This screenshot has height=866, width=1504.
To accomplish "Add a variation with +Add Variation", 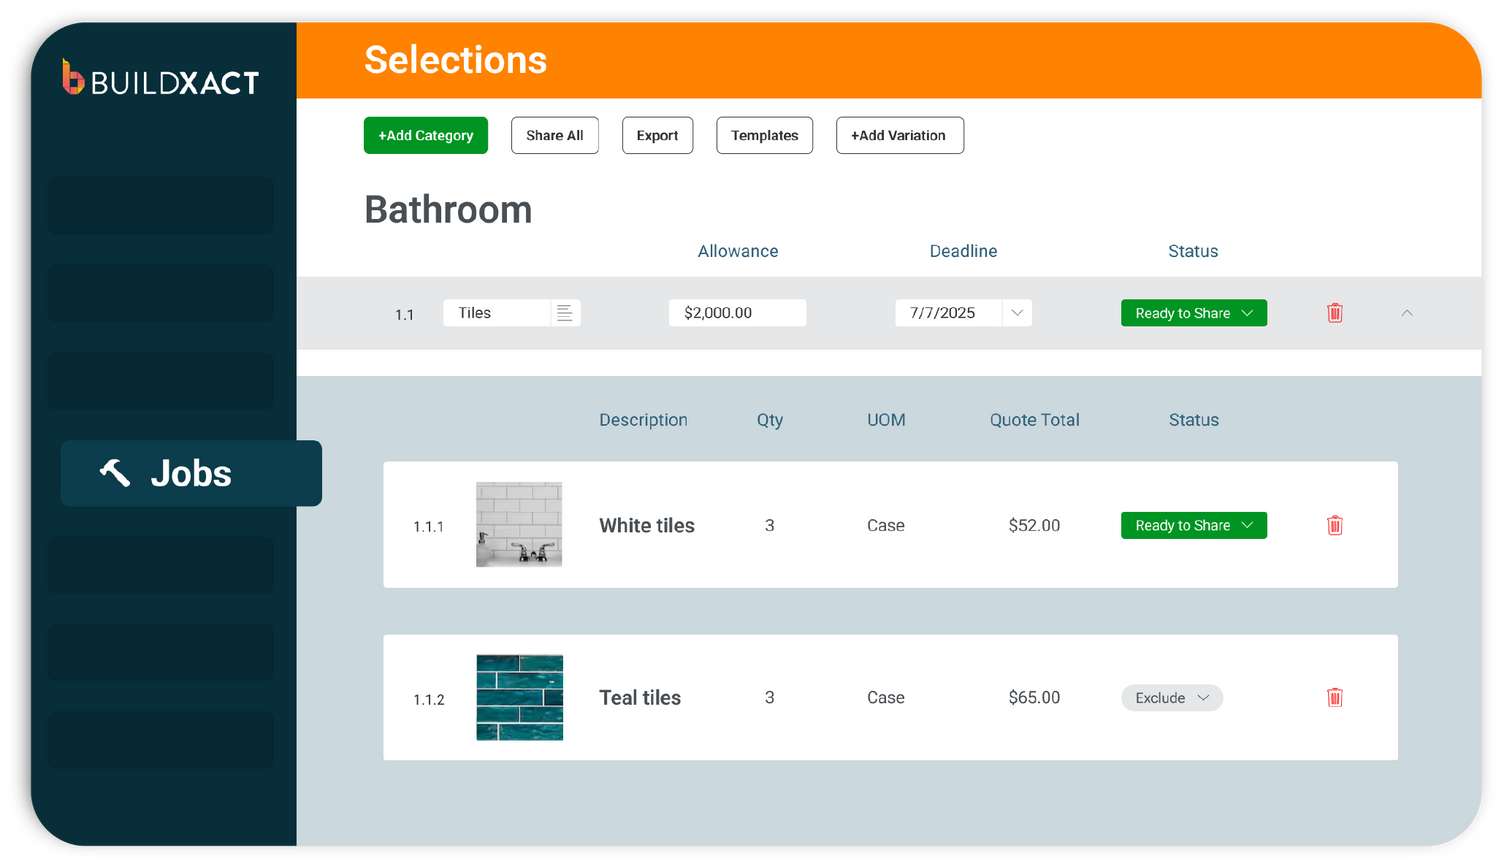I will coord(899,135).
